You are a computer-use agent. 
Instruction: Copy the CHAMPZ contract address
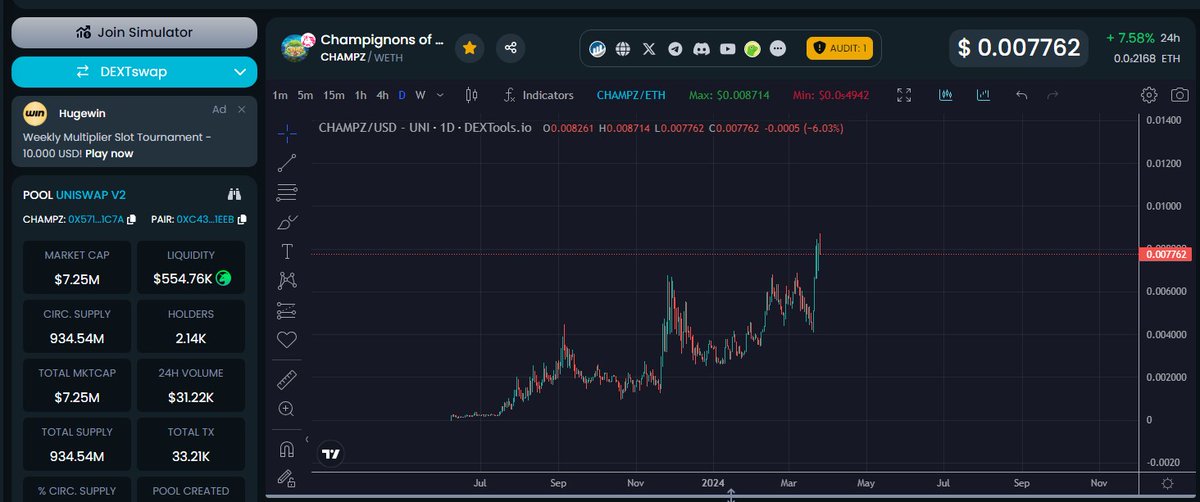pyautogui.click(x=131, y=219)
